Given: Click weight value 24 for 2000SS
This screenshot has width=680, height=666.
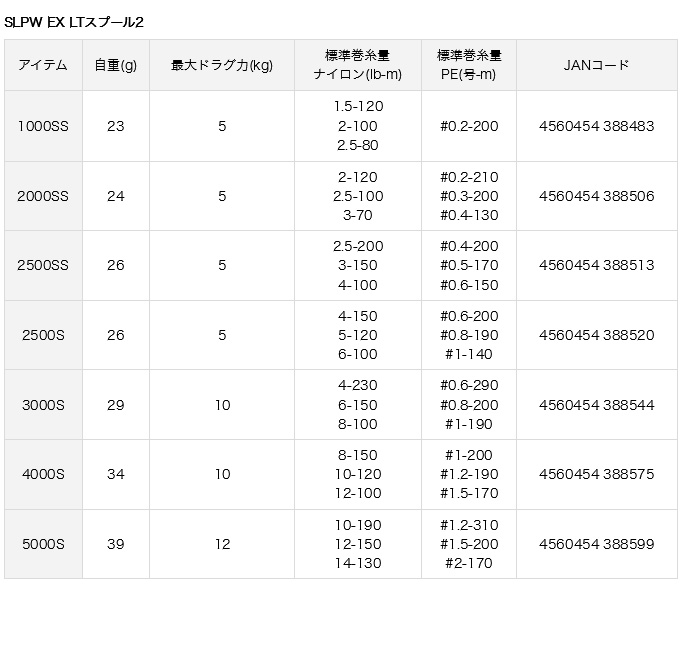Looking at the screenshot, I should coord(116,196).
